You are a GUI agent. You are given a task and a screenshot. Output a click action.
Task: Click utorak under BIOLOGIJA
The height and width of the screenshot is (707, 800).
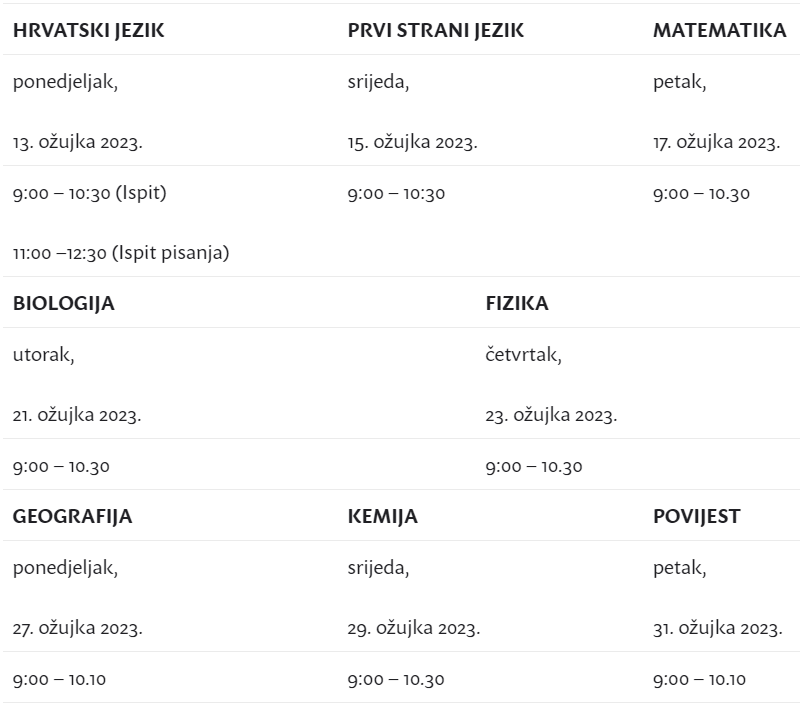[43, 355]
